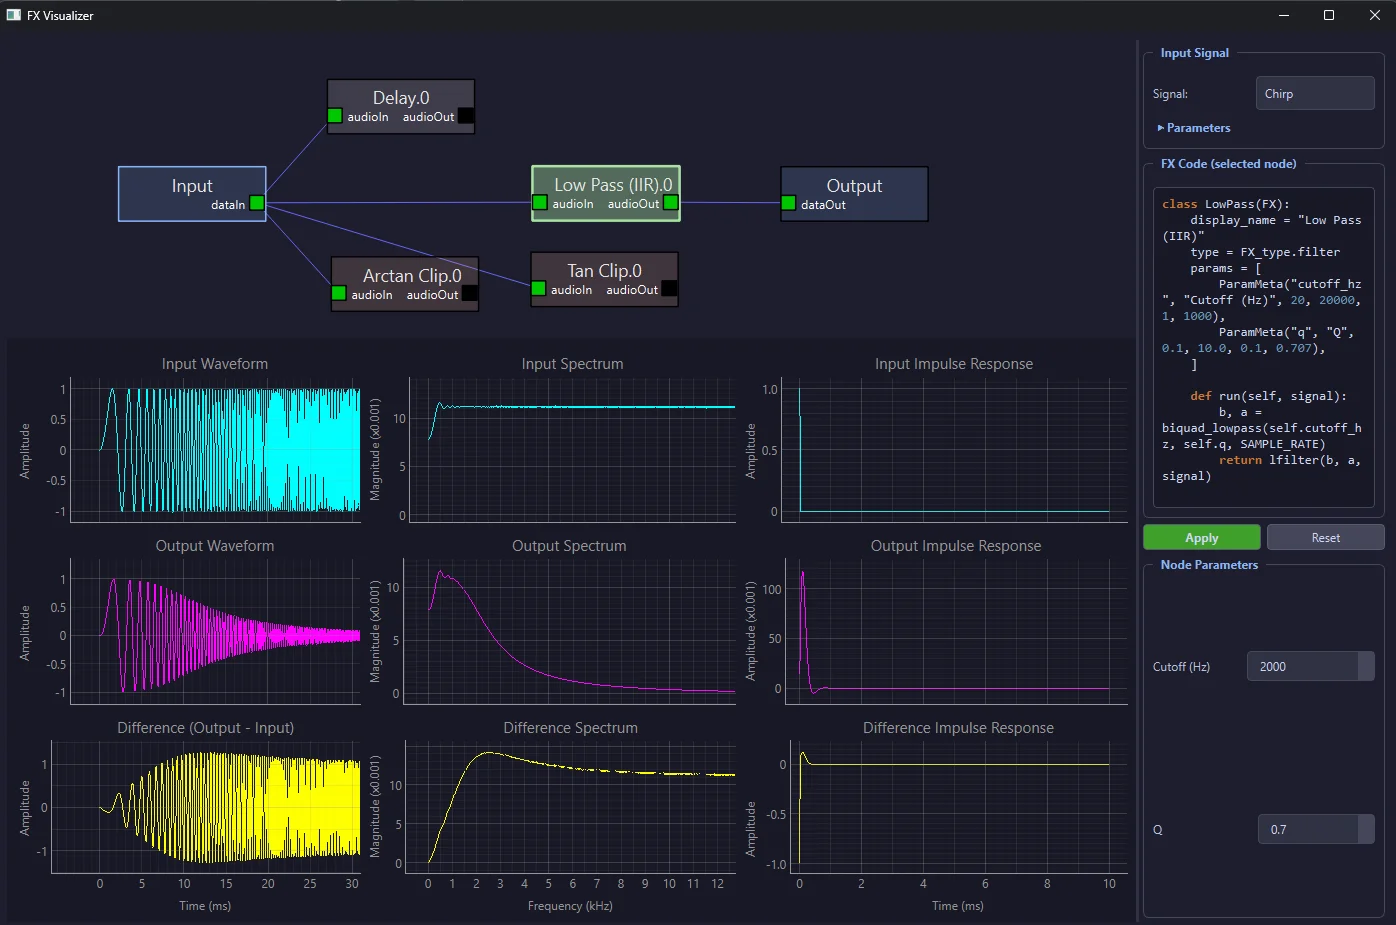
Task: Select the Input node by its title
Action: [192, 186]
